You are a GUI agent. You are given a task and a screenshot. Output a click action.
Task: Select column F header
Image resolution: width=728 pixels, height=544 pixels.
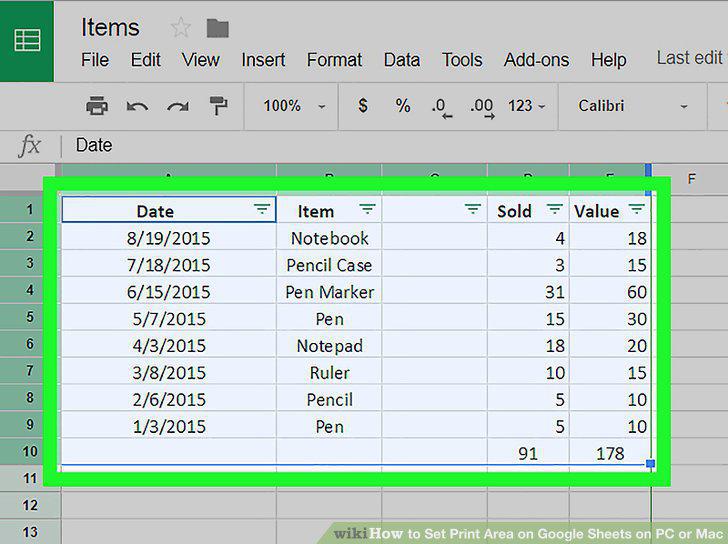690,179
